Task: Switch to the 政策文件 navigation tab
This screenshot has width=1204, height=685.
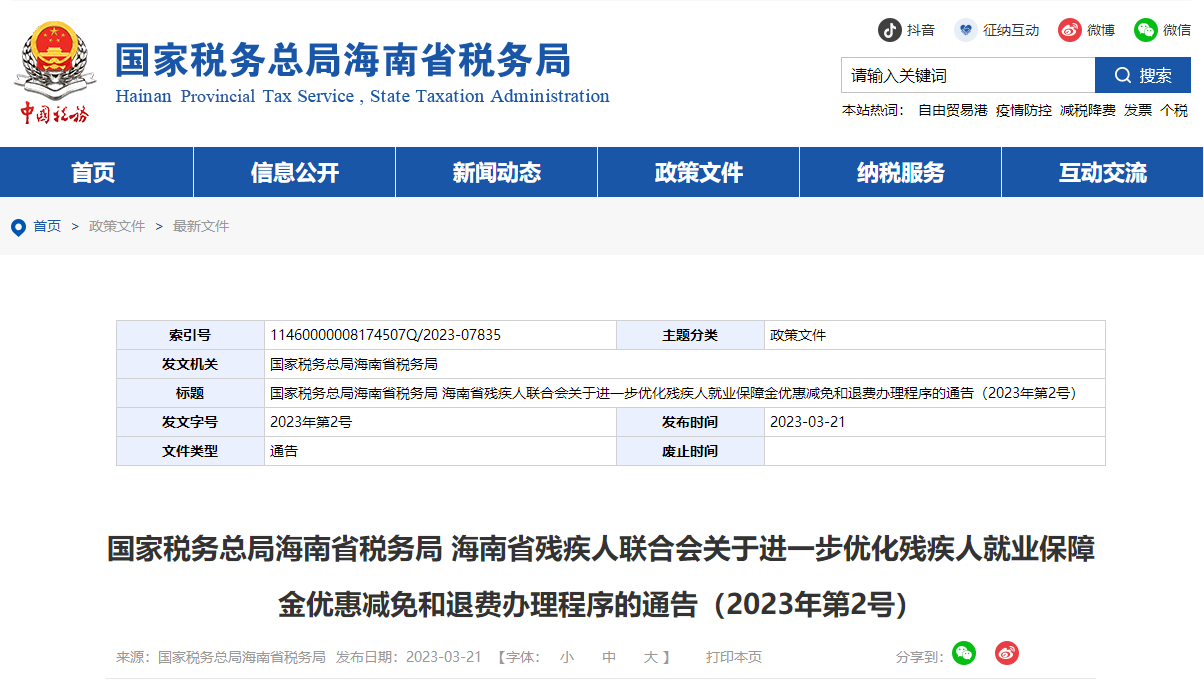Action: [698, 172]
